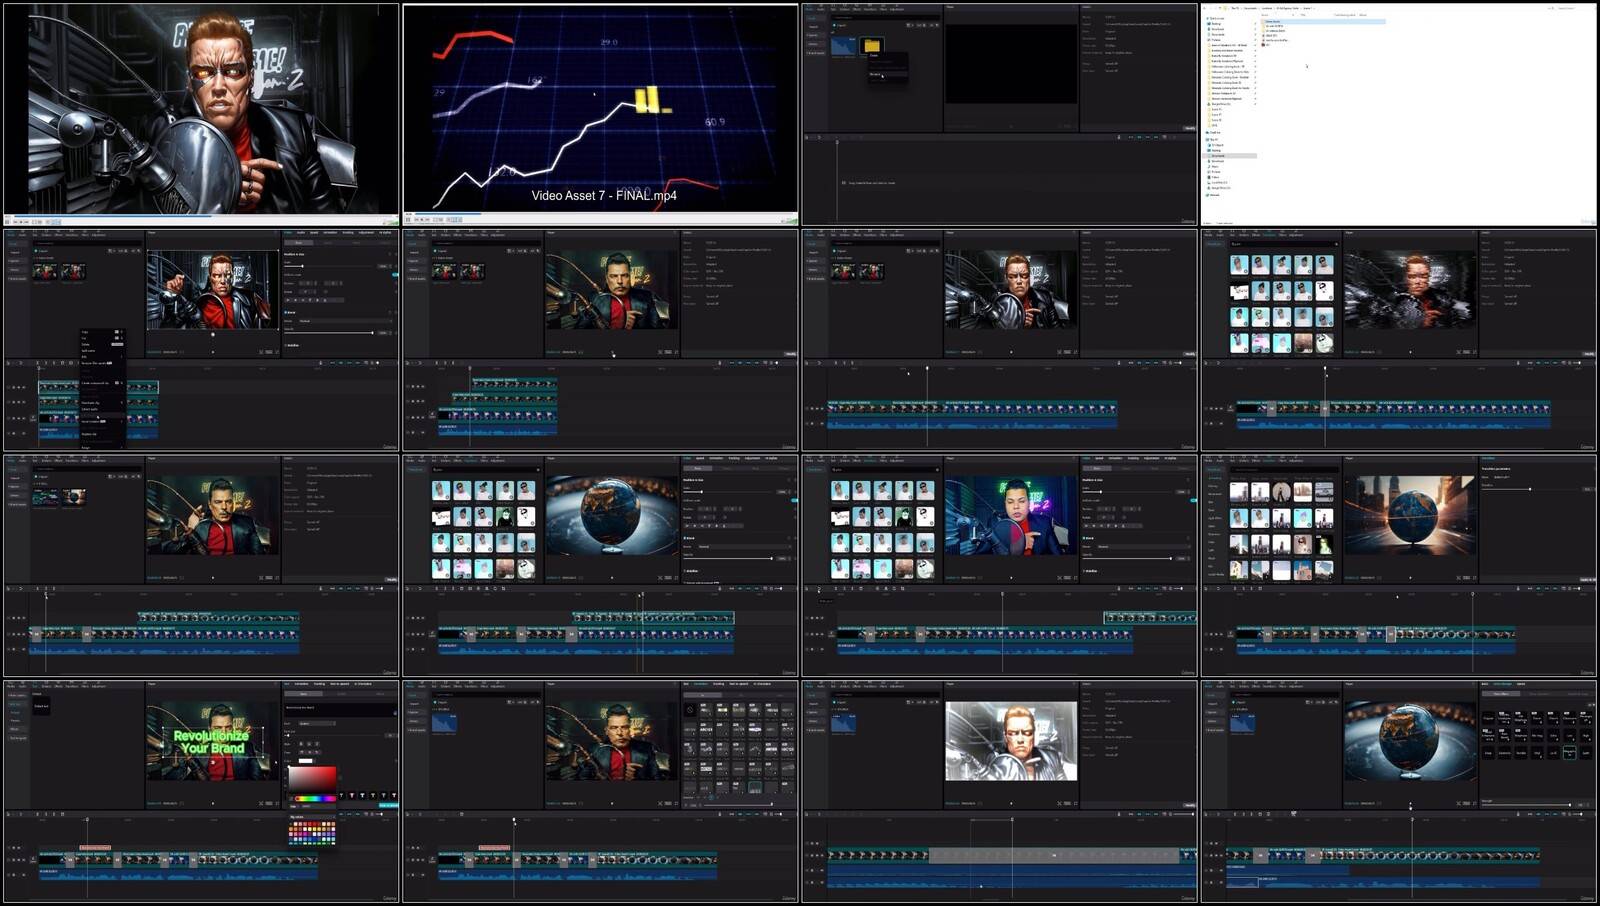Open the Font dropdown in the text panel
1600x906 pixels.
point(316,723)
